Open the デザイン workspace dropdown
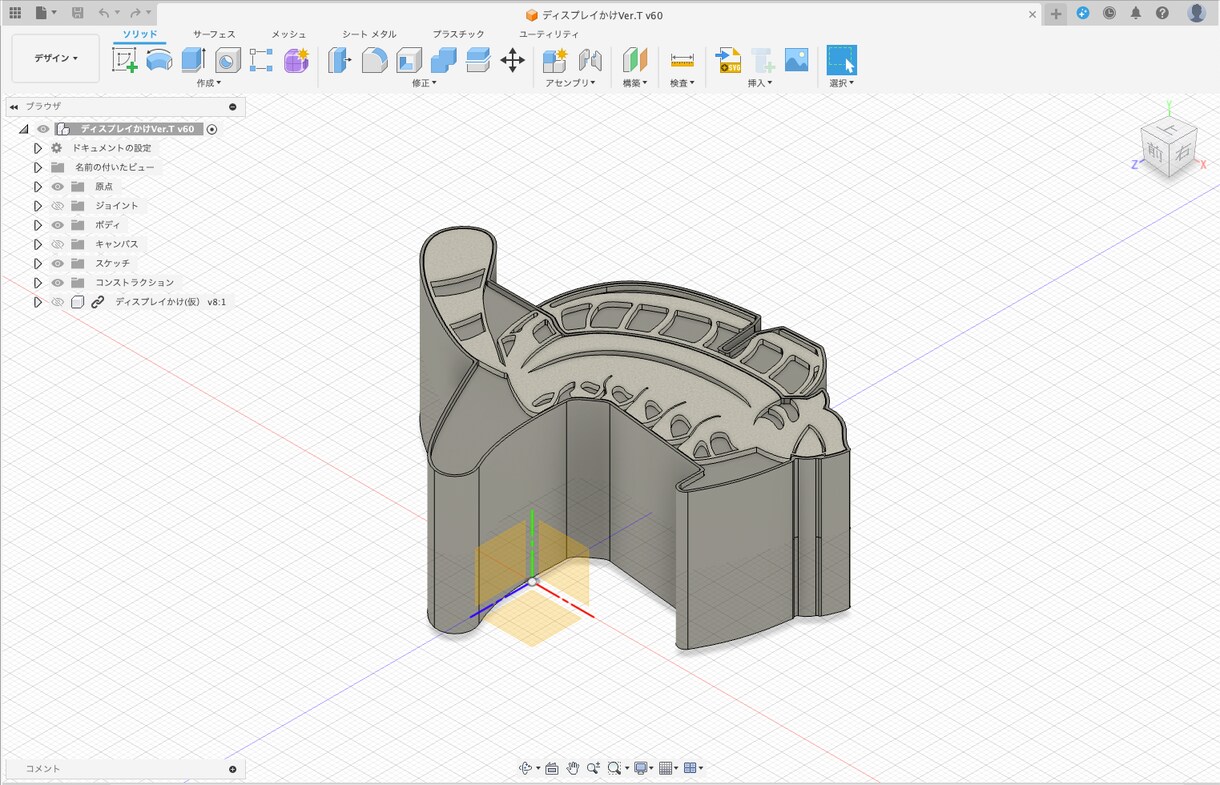The width and height of the screenshot is (1220, 785). tap(55, 58)
